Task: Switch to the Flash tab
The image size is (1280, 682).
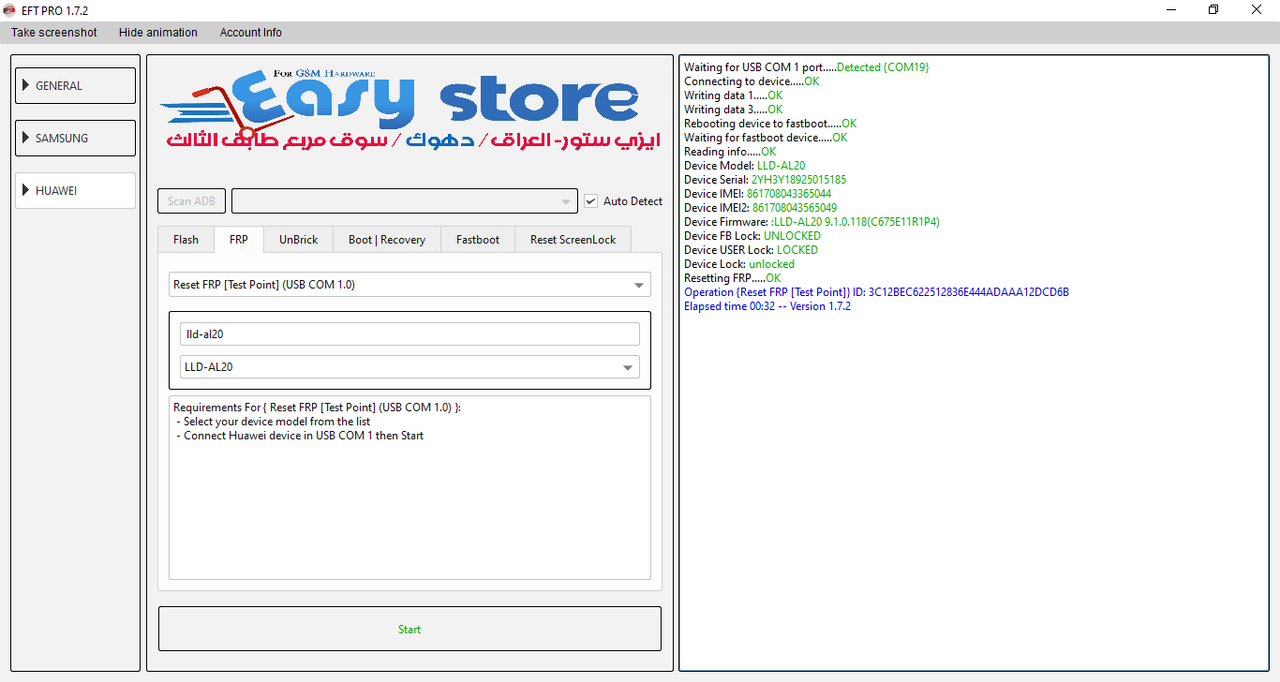Action: pyautogui.click(x=186, y=240)
